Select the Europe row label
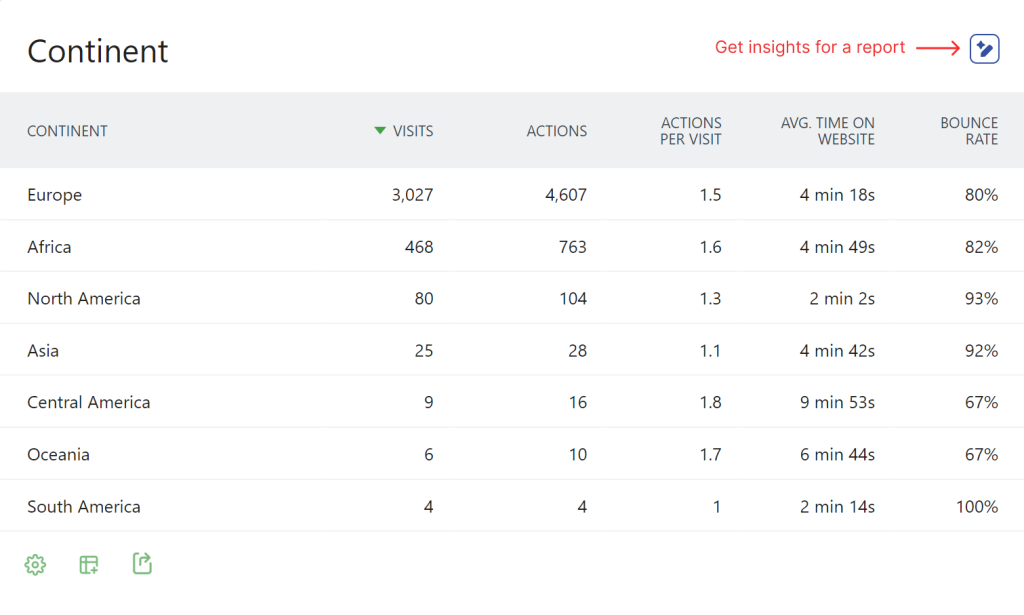The height and width of the screenshot is (615, 1024). [x=55, y=195]
